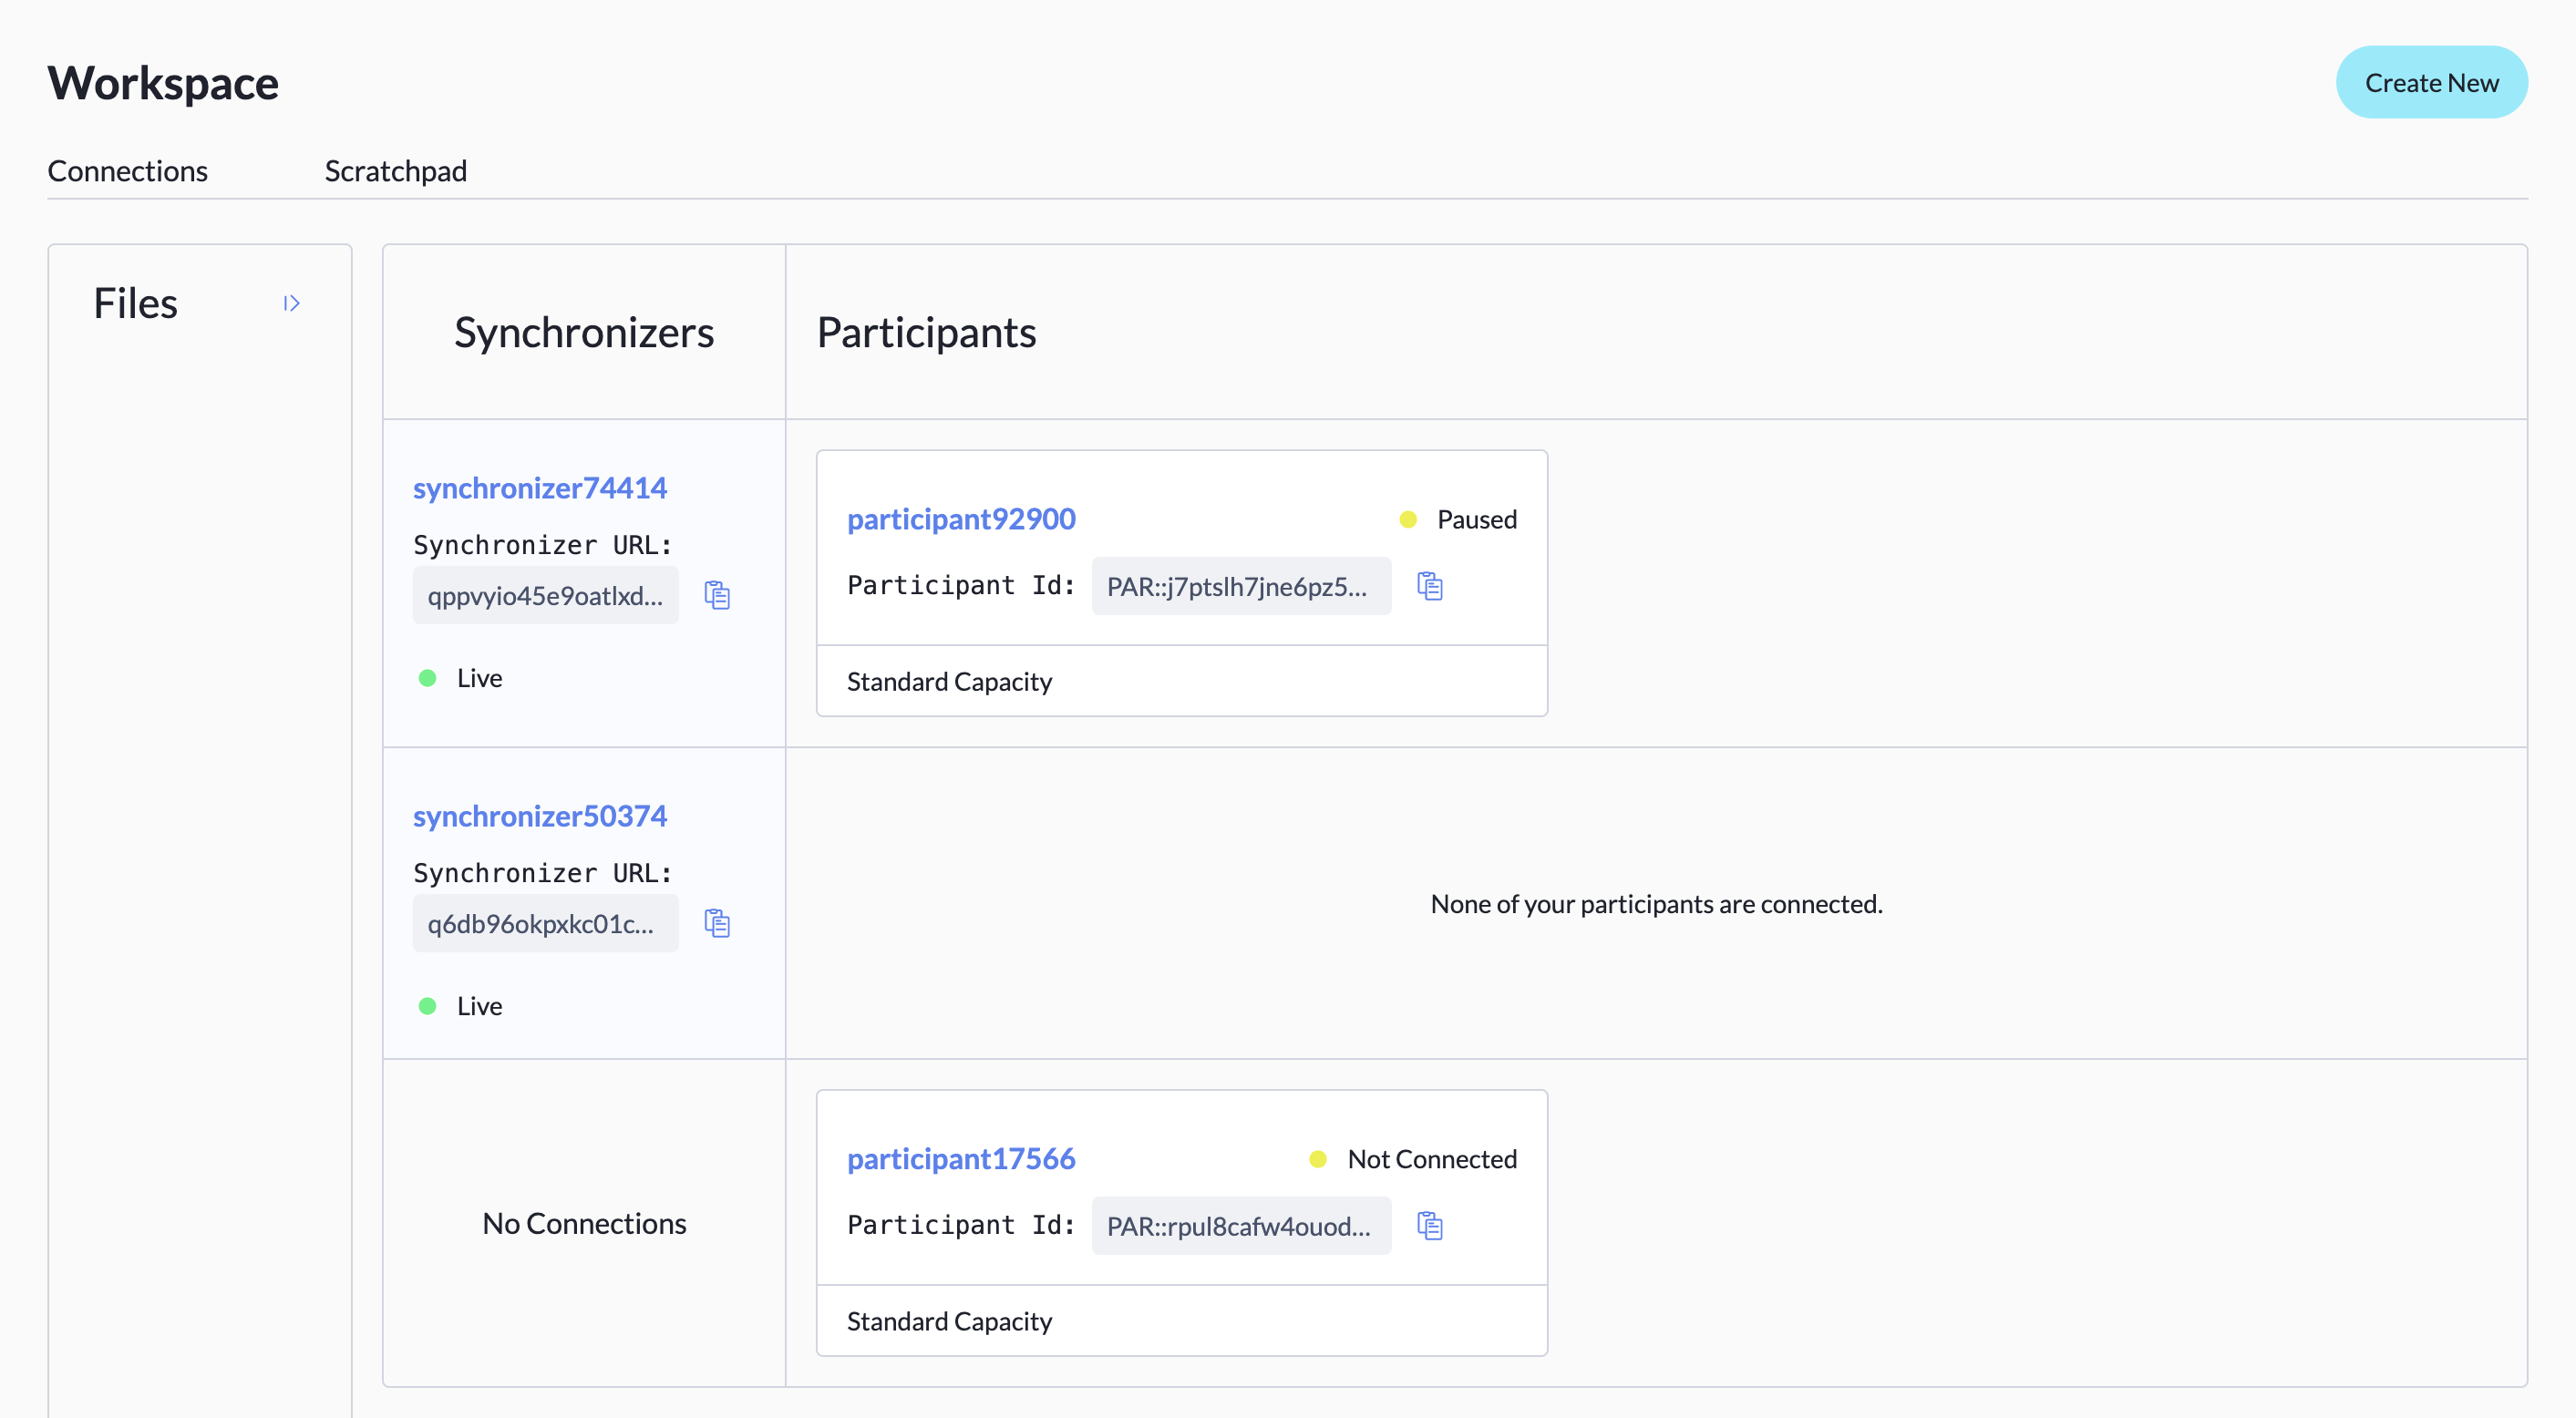This screenshot has height=1418, width=2576.
Task: Click the Paused status dot for participant92900
Action: (1408, 519)
